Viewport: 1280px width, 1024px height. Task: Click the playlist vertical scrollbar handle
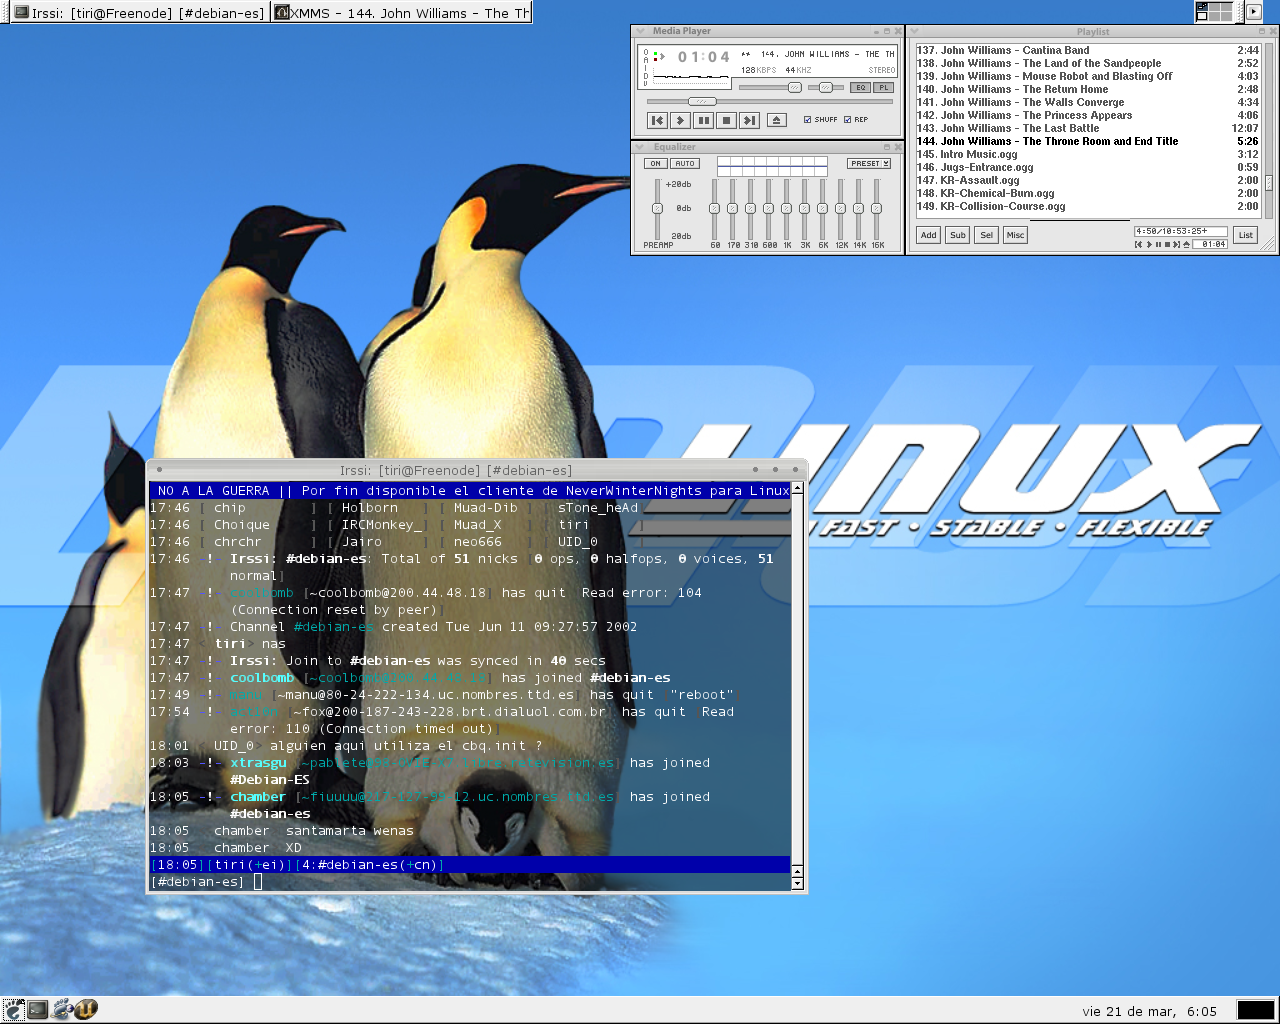pos(1269,183)
